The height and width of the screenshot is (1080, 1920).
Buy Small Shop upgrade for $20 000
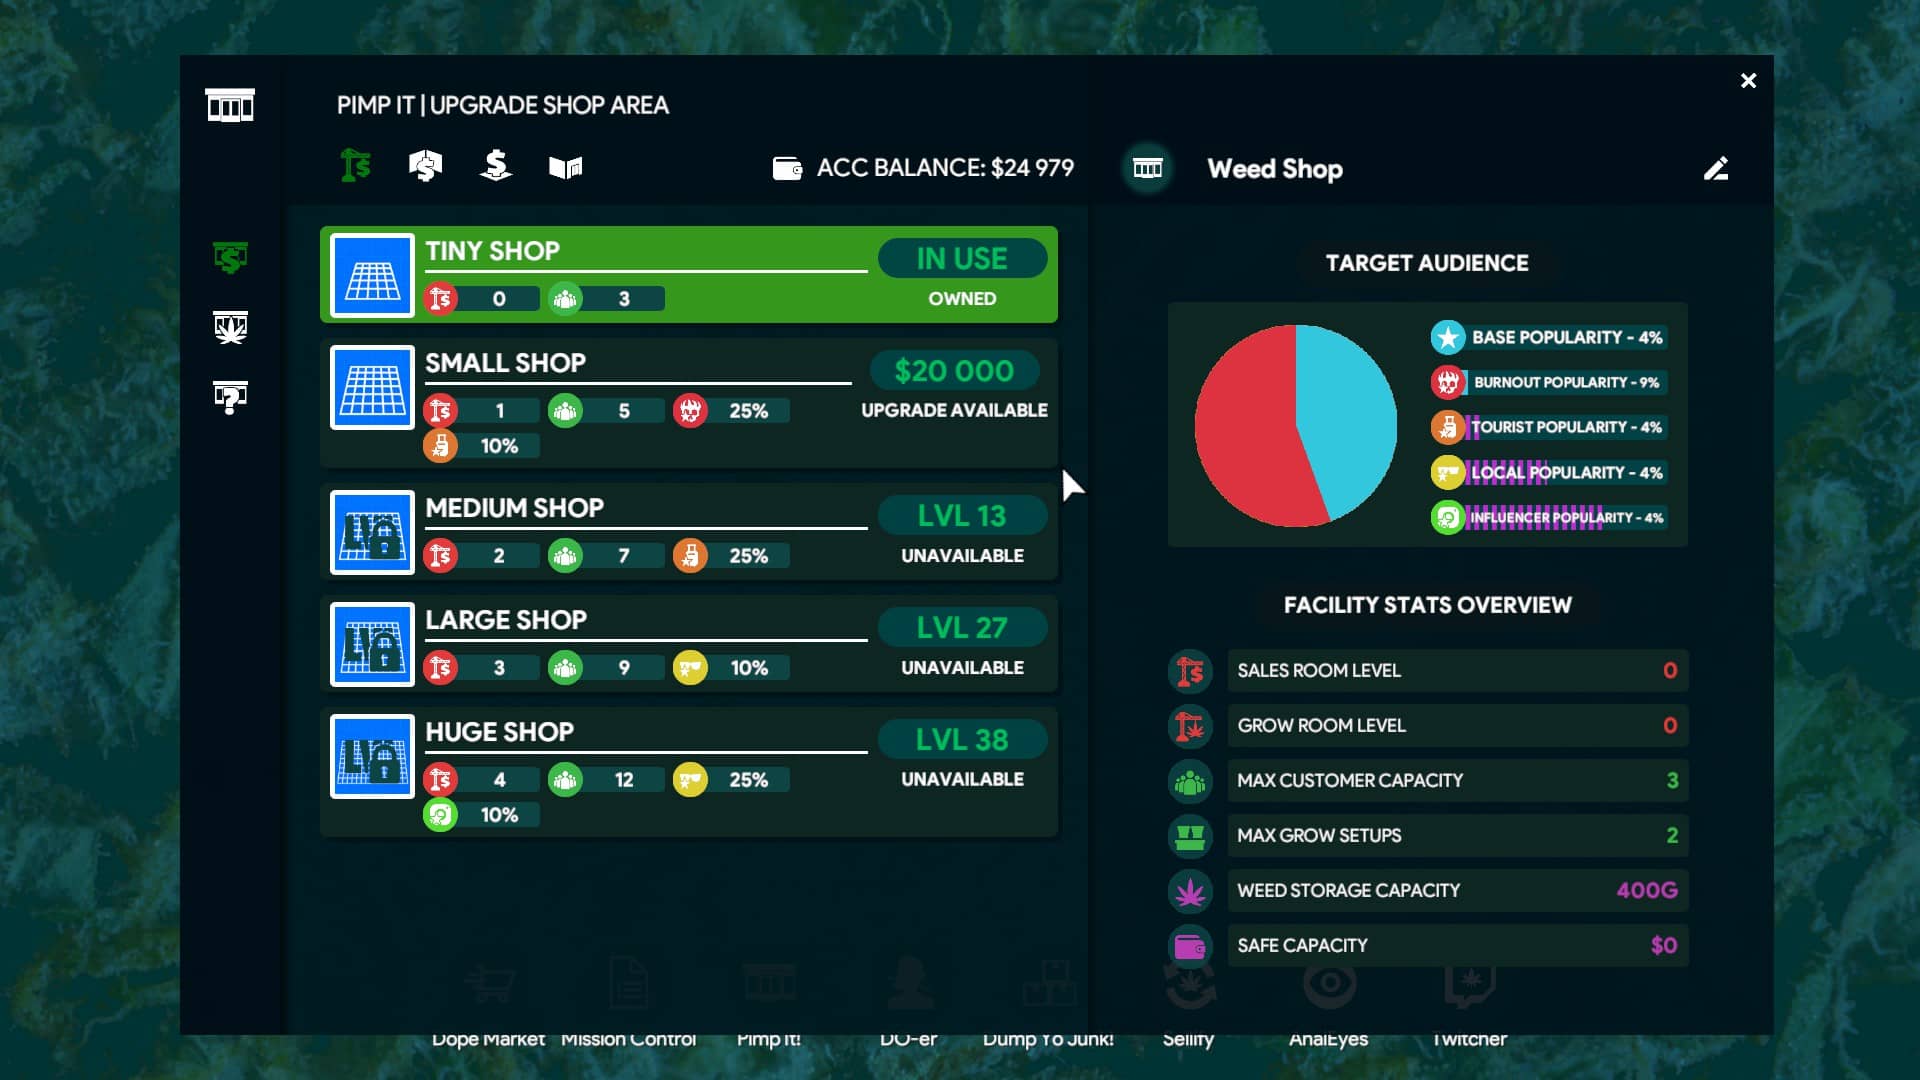click(x=954, y=371)
